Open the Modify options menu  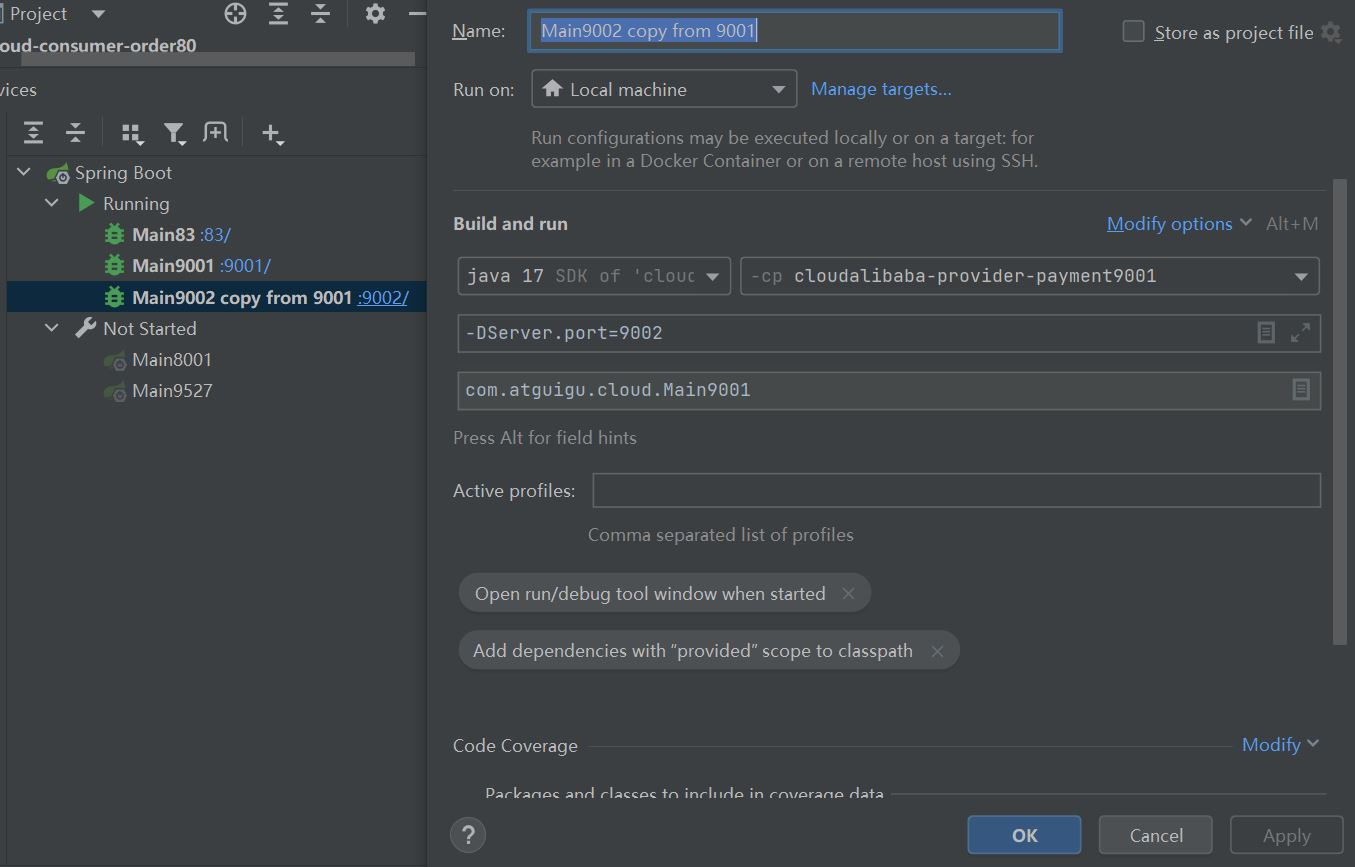click(1178, 224)
